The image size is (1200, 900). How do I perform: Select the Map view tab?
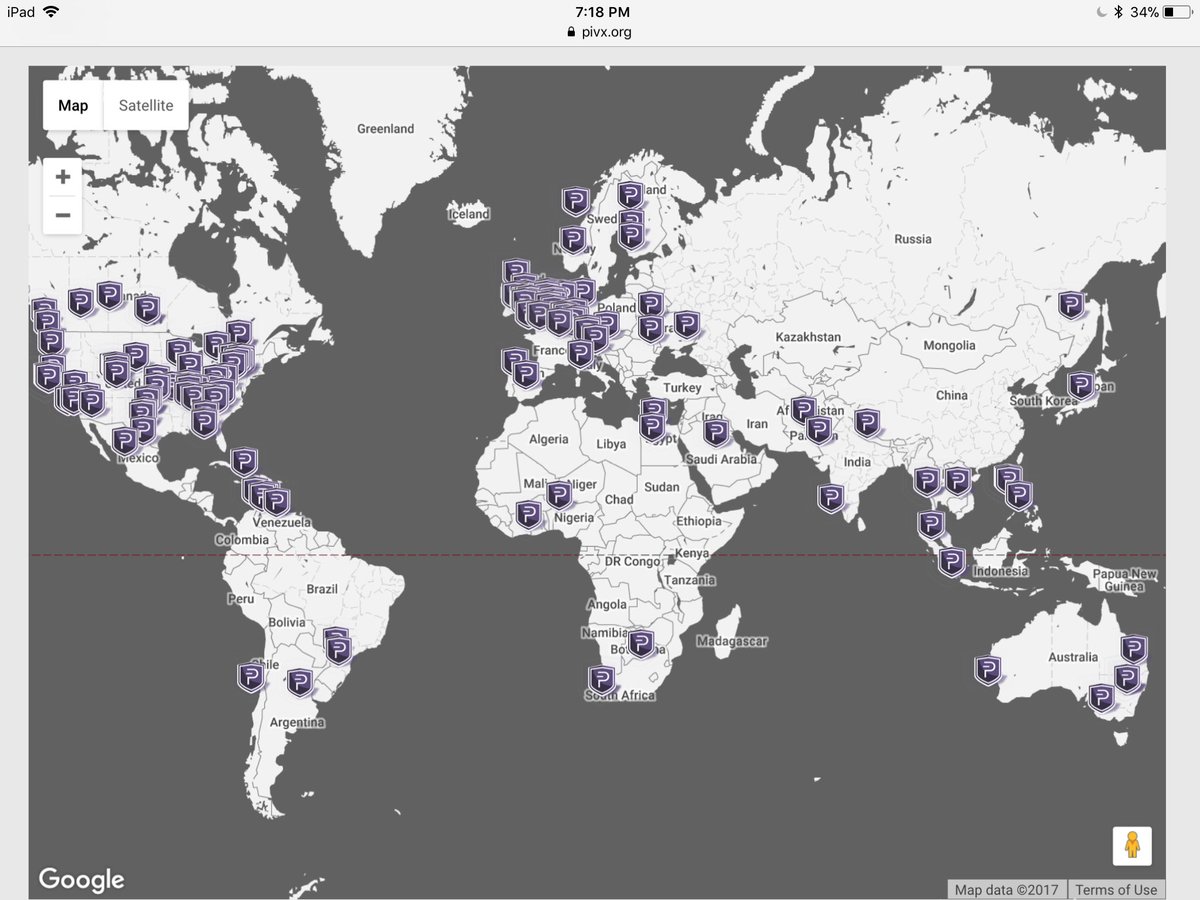tap(73, 106)
